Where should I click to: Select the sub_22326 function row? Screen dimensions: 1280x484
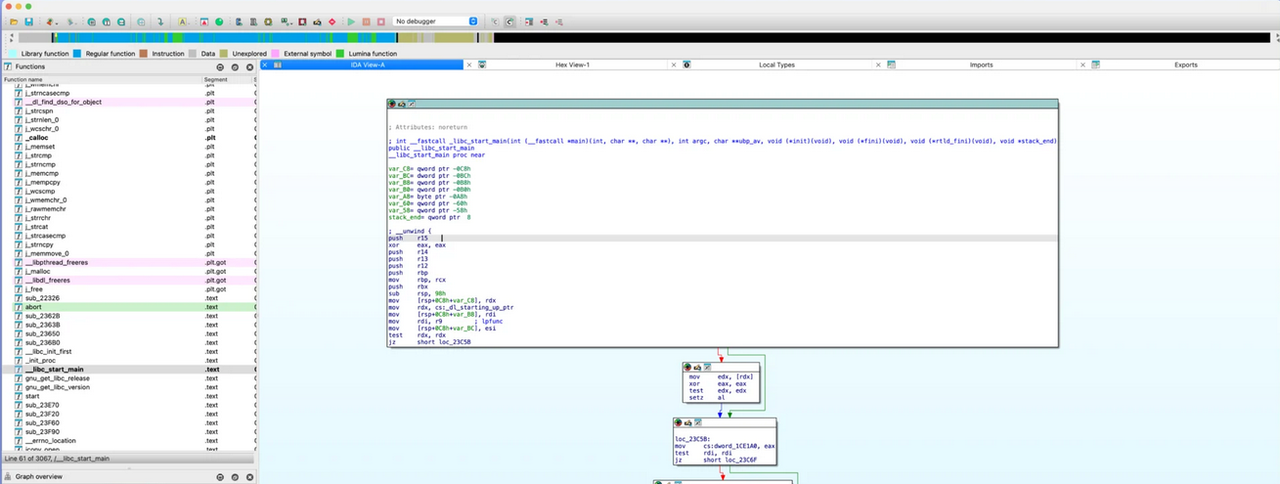tap(128, 298)
